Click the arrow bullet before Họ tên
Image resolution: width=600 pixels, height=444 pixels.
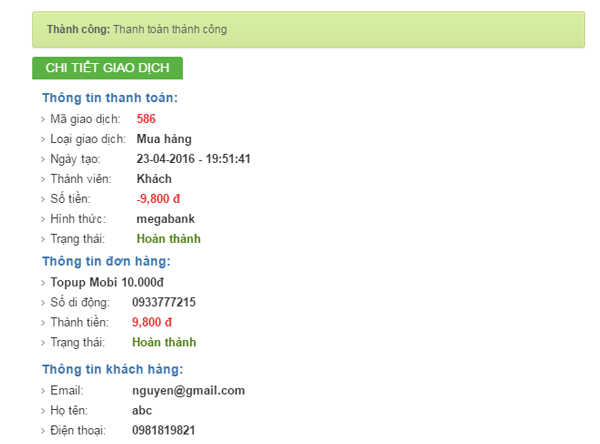pos(43,411)
